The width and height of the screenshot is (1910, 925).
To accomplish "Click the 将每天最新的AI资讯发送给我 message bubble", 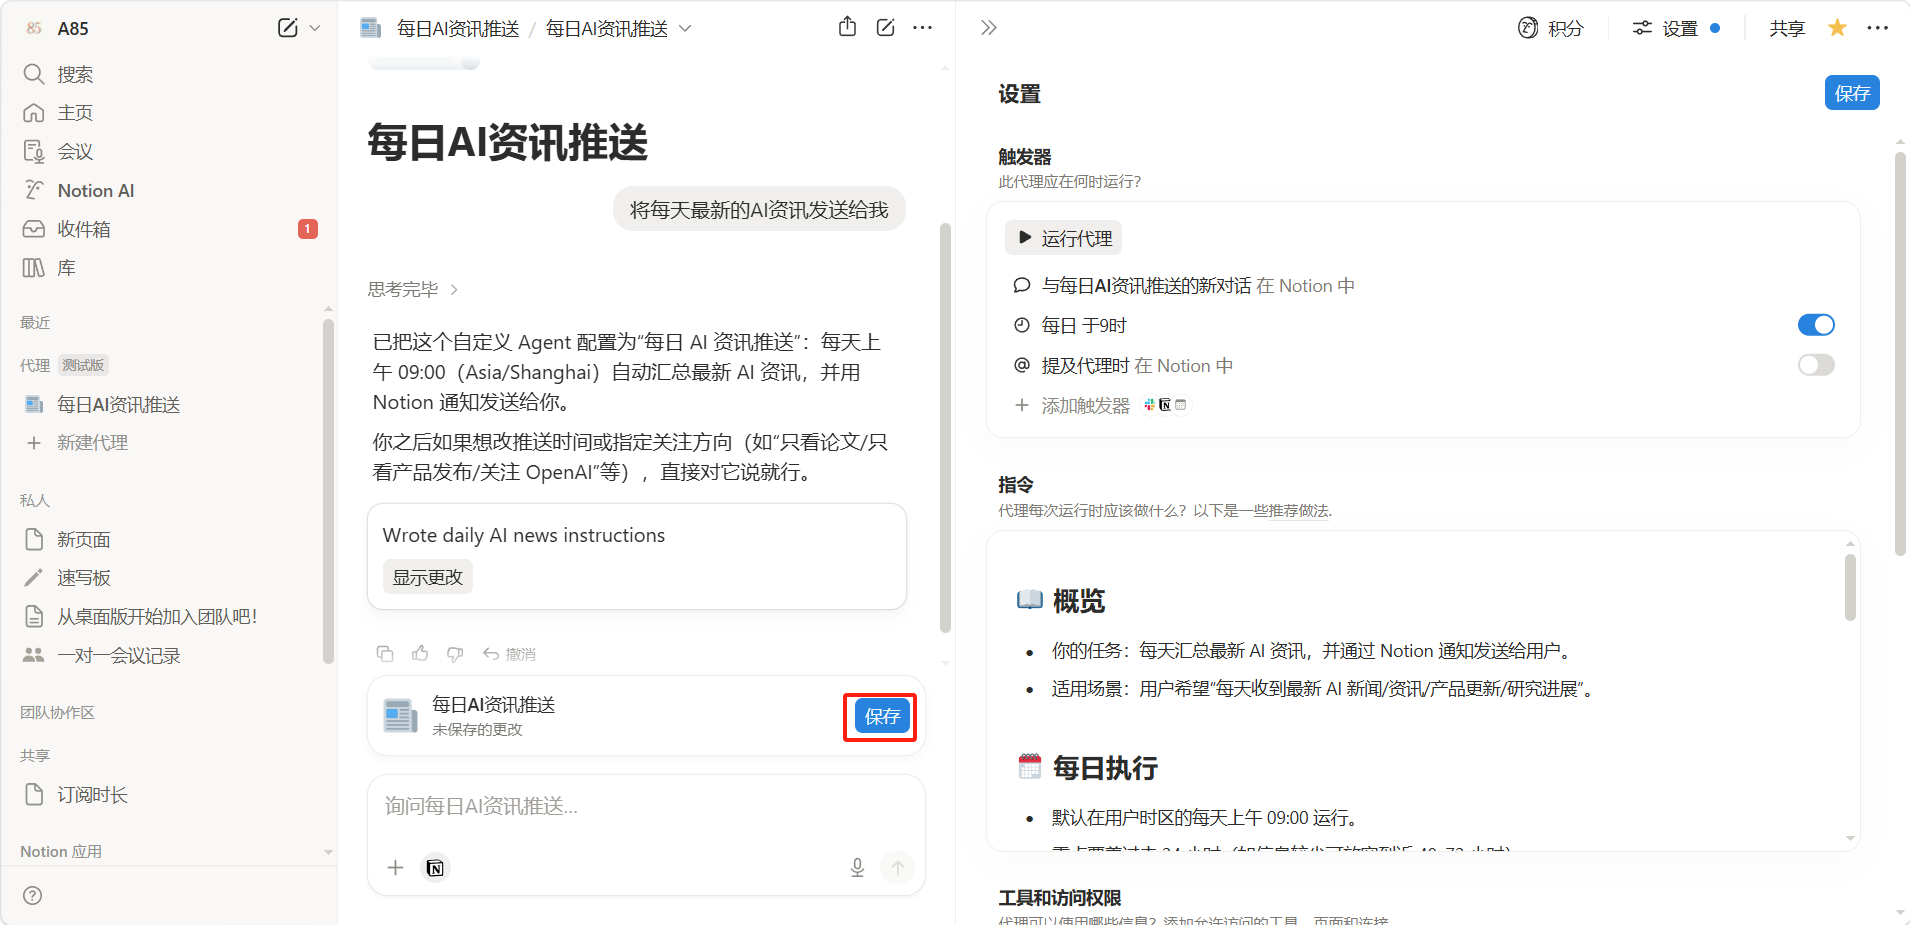I will (x=759, y=209).
